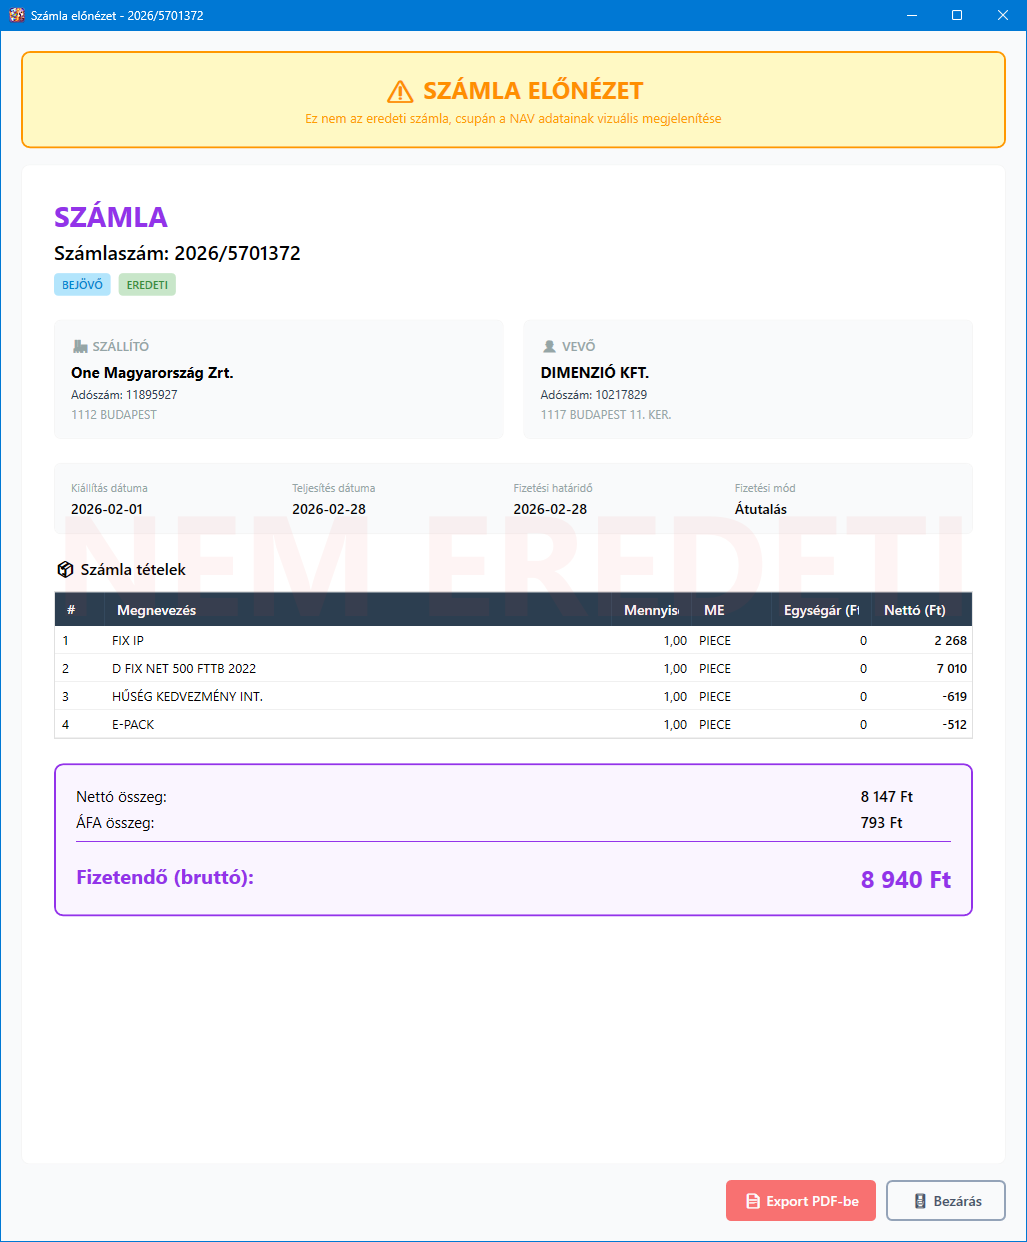This screenshot has height=1242, width=1027.
Task: Click the app icon in title bar
Action: tap(16, 15)
